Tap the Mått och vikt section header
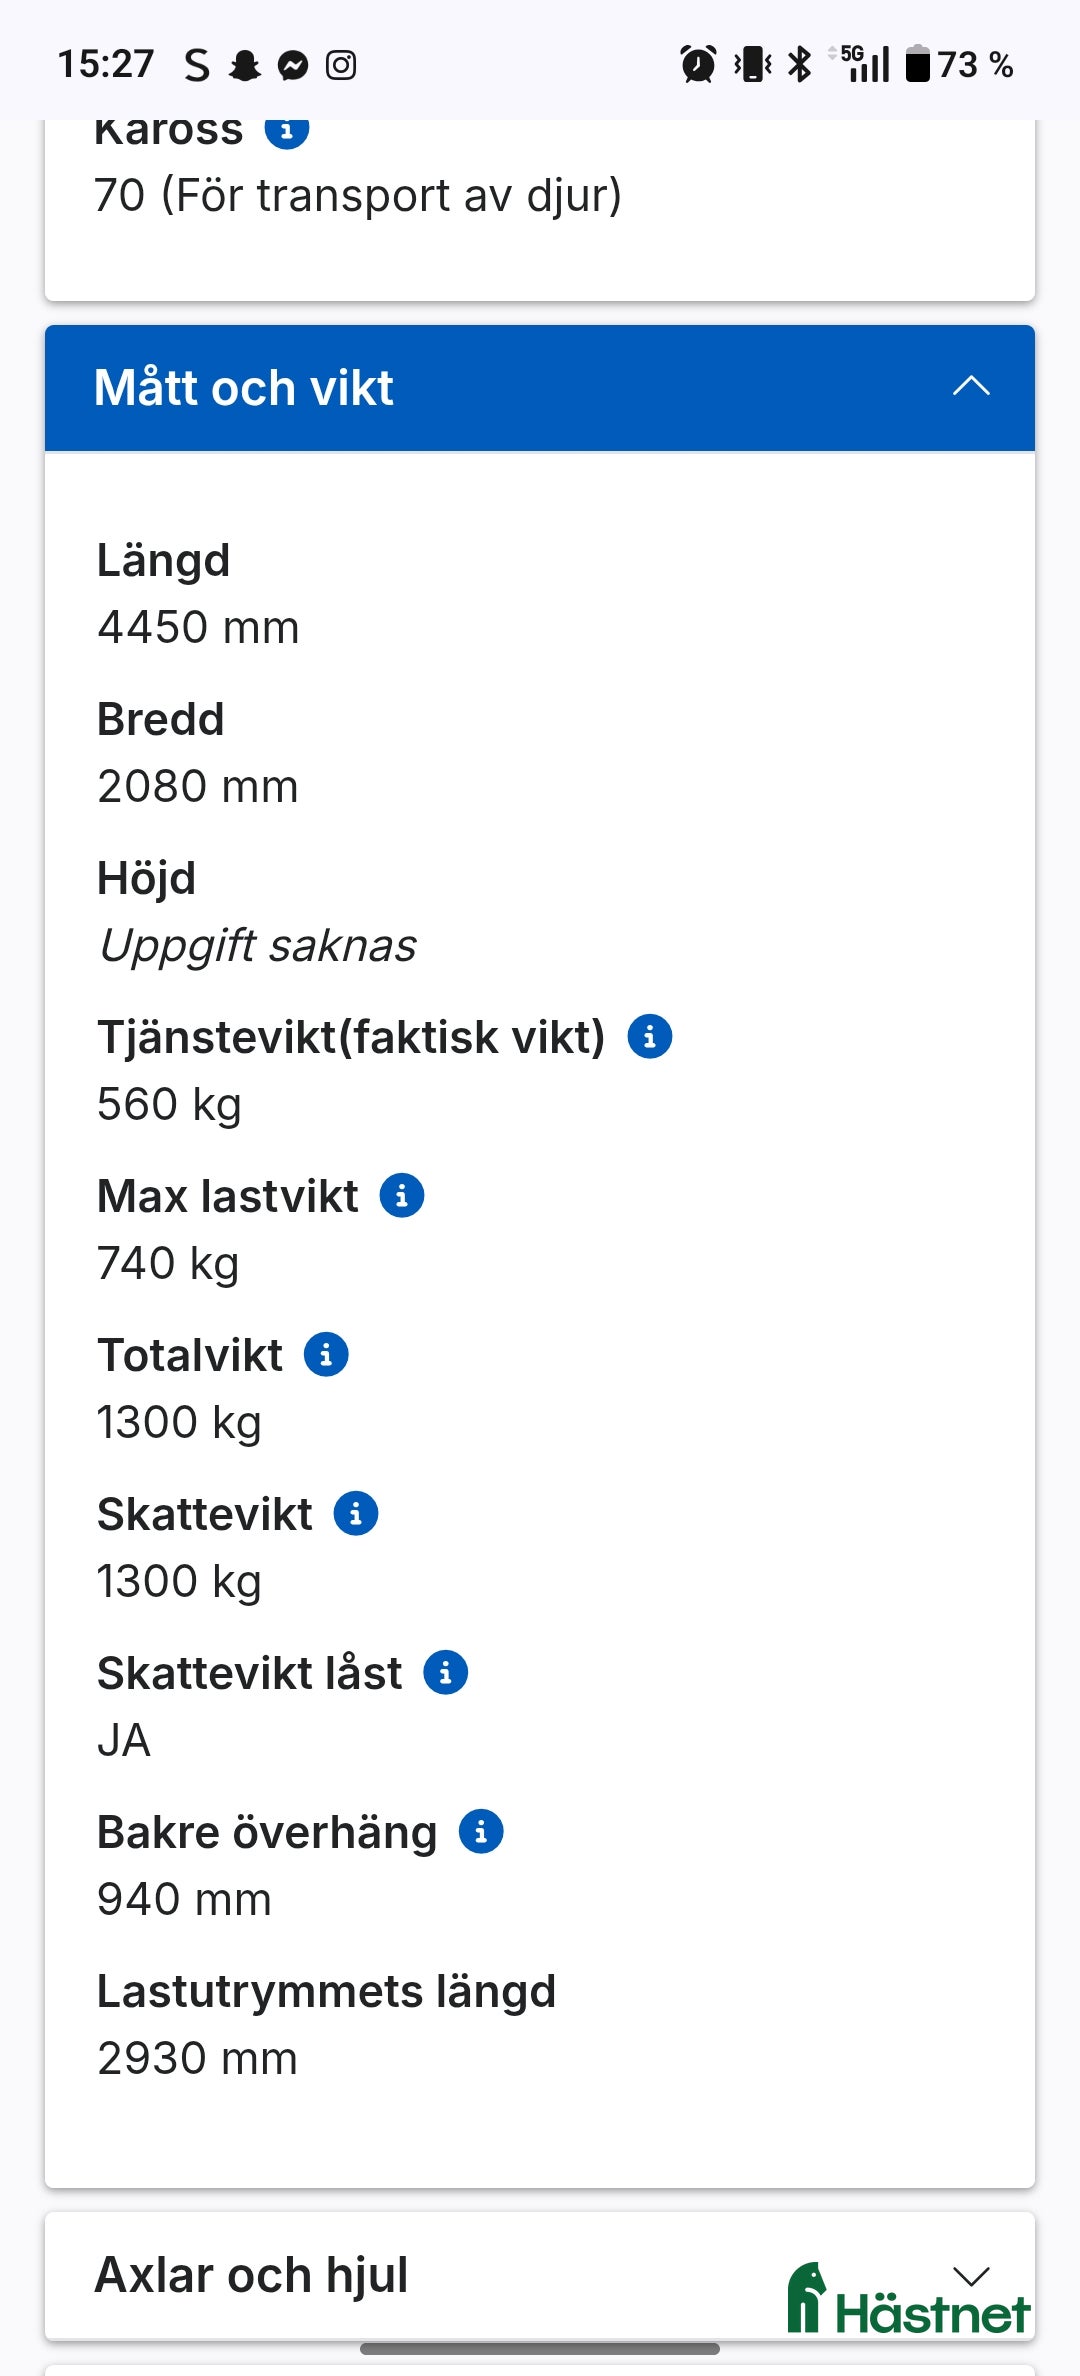This screenshot has width=1080, height=2376. [x=400, y=388]
